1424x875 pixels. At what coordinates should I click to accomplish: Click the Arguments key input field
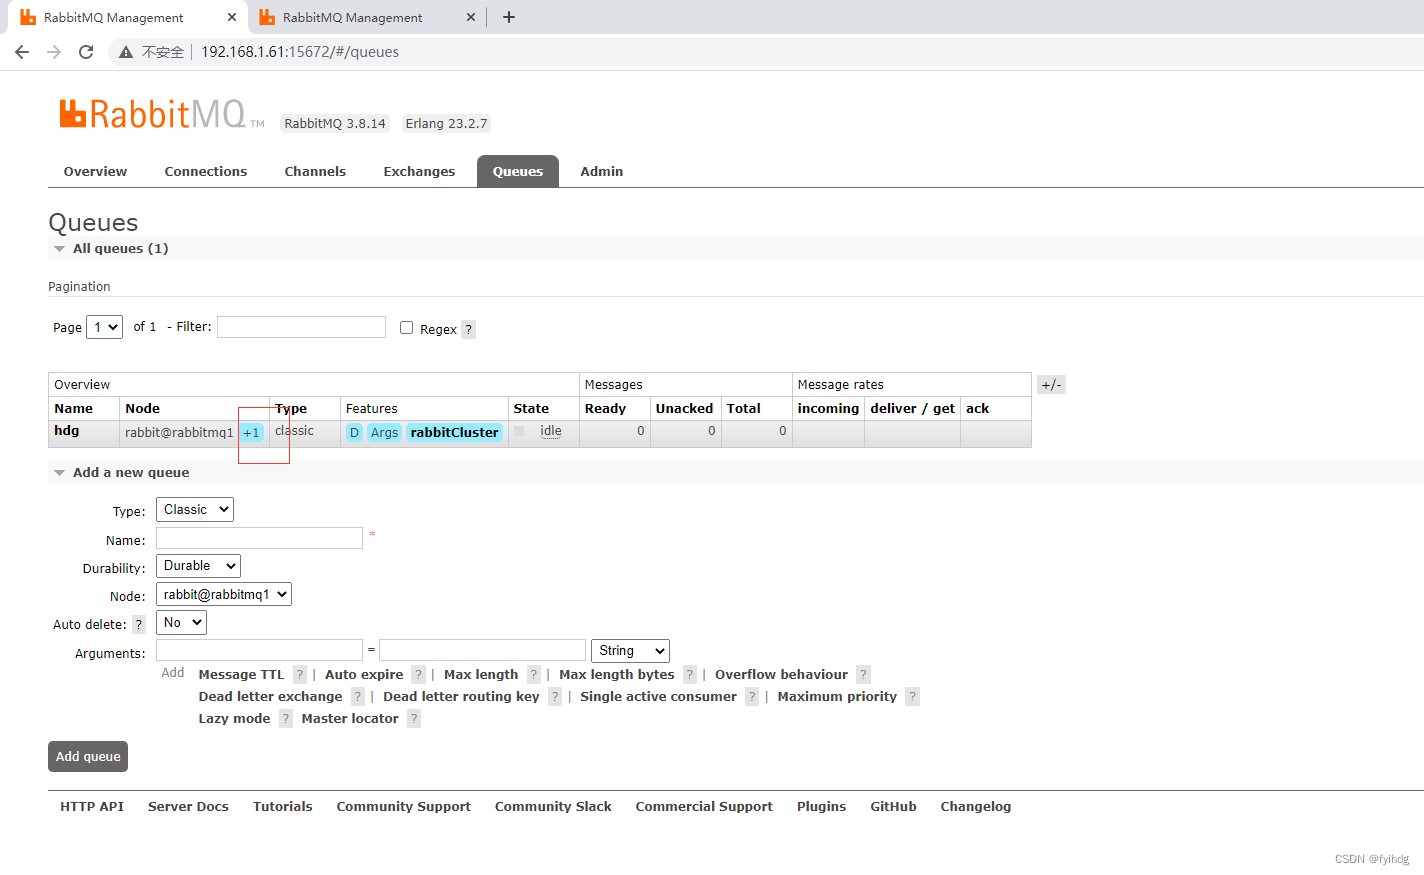[259, 651]
